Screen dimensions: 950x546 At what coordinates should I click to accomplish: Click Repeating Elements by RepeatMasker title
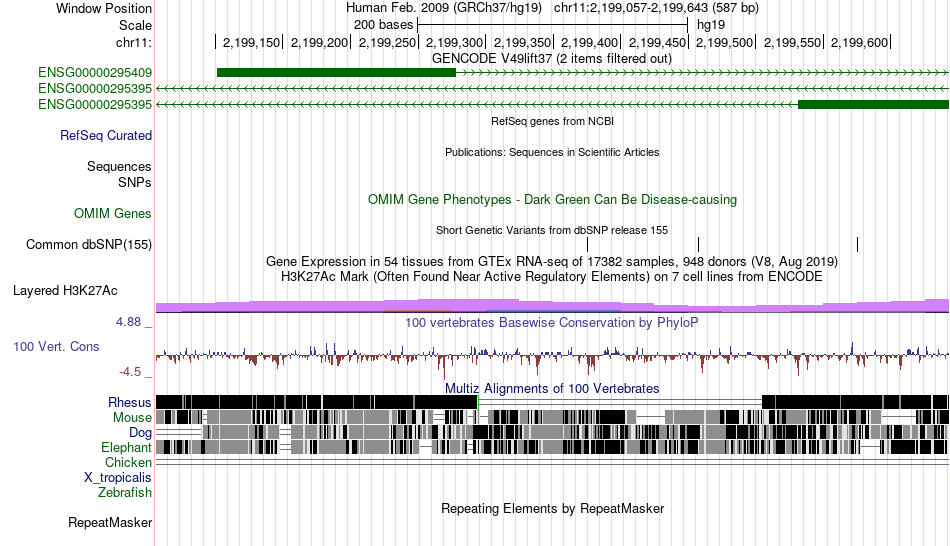pyautogui.click(x=553, y=508)
